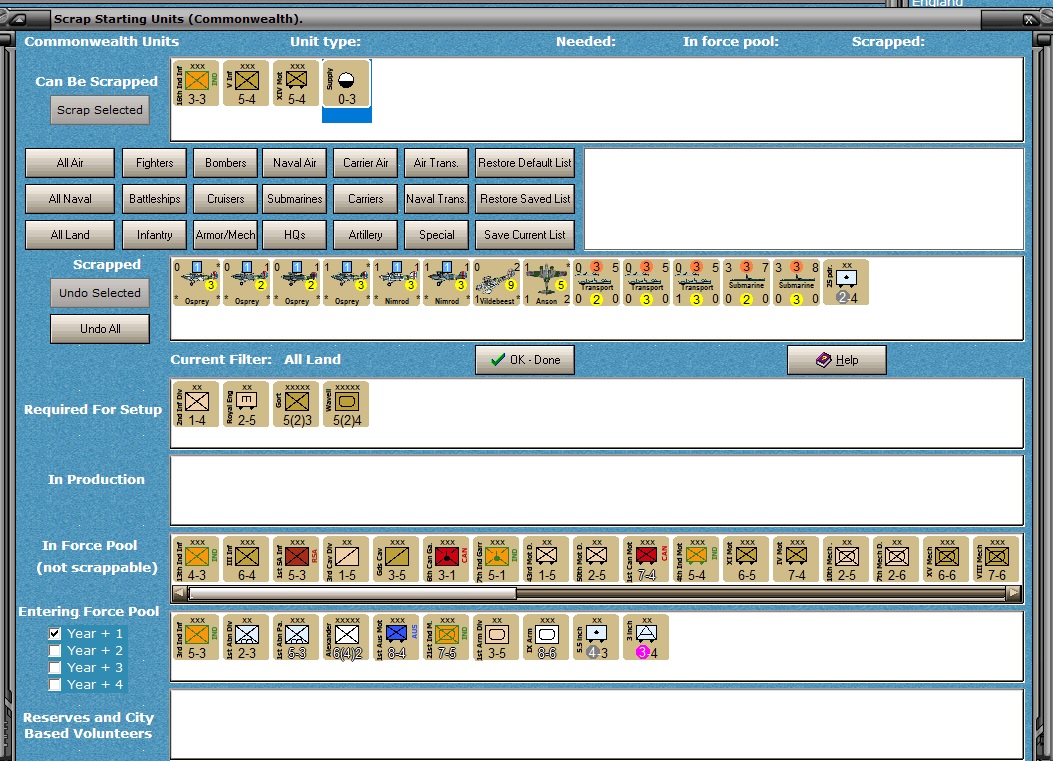Select the IX Arm 8-6 armor counter
1053x761 pixels.
pos(547,637)
